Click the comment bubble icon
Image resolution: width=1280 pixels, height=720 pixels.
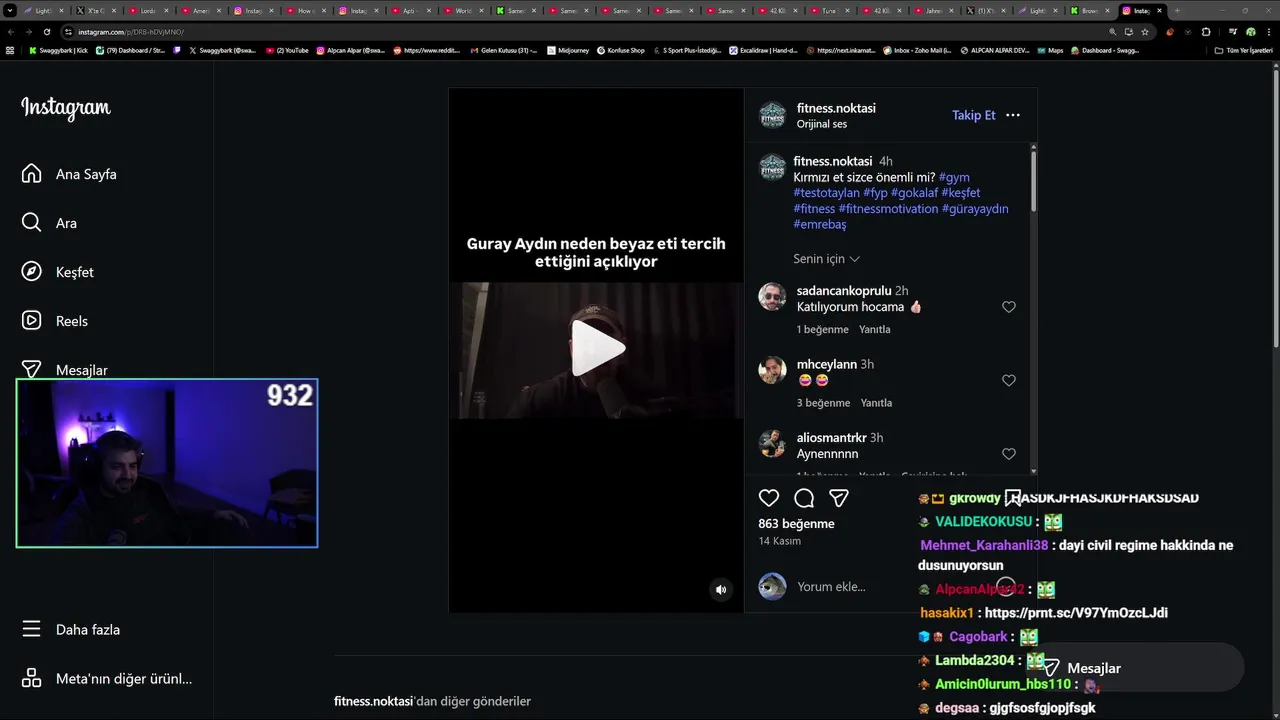(x=804, y=498)
